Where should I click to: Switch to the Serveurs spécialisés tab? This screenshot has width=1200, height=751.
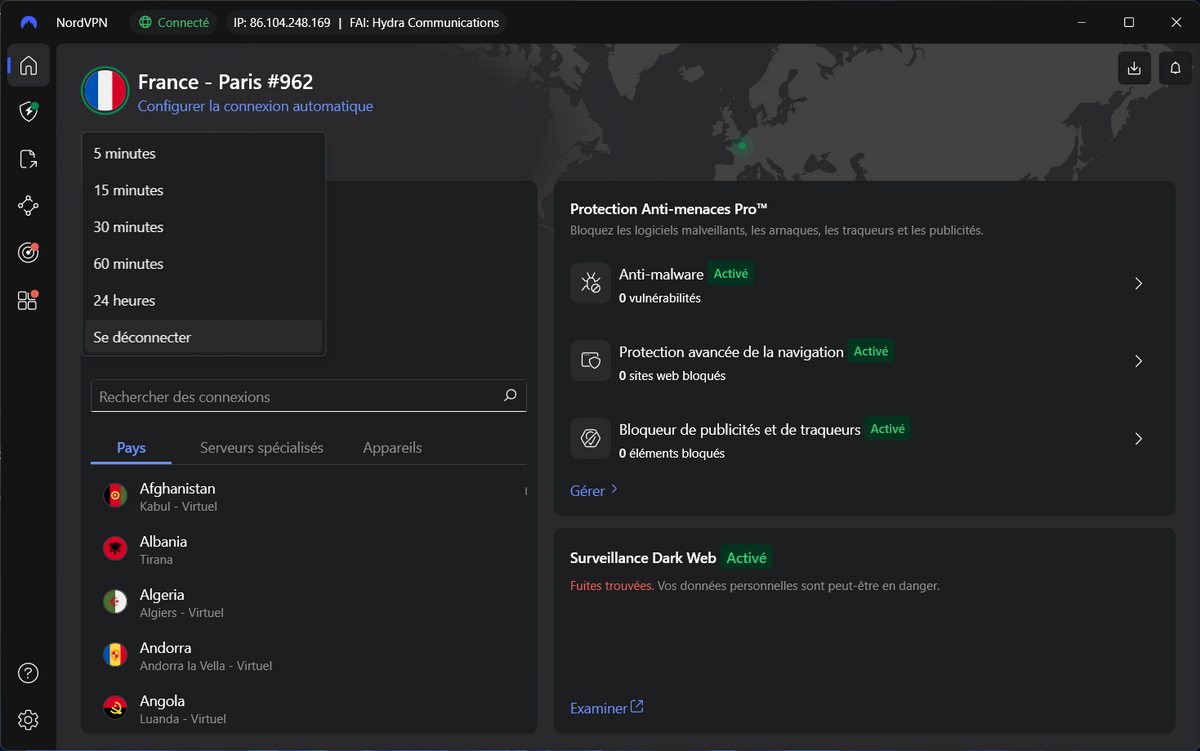[x=262, y=447]
